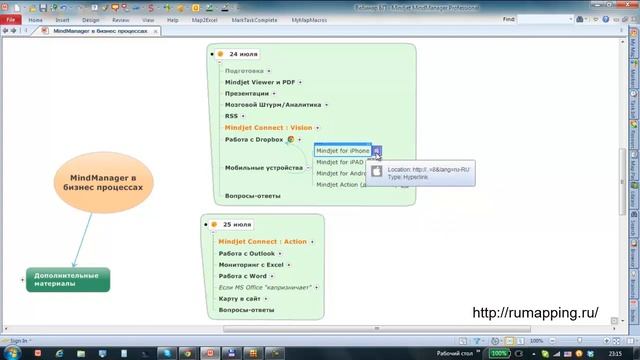Viewport: 640px width, 360px height.
Task: Open the File menu tab
Action: click(11, 20)
